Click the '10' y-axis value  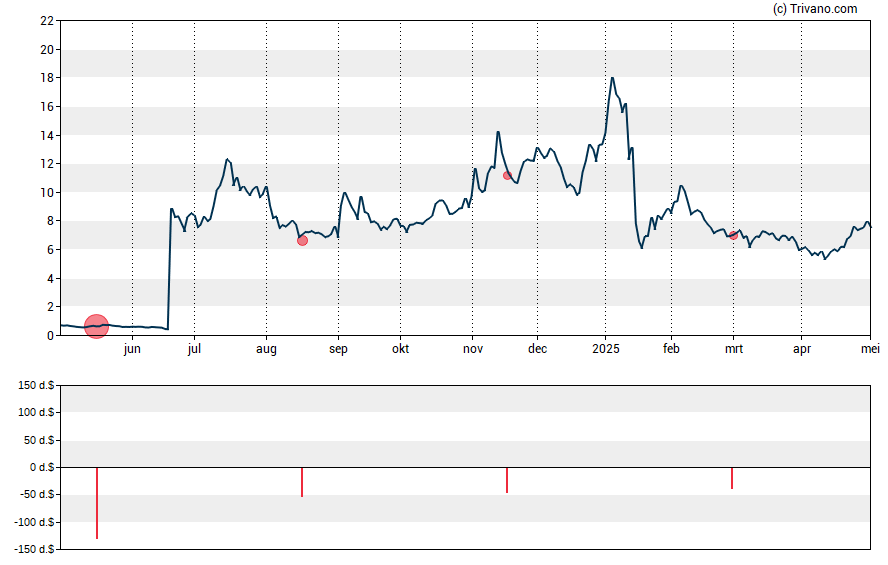[x=47, y=192]
